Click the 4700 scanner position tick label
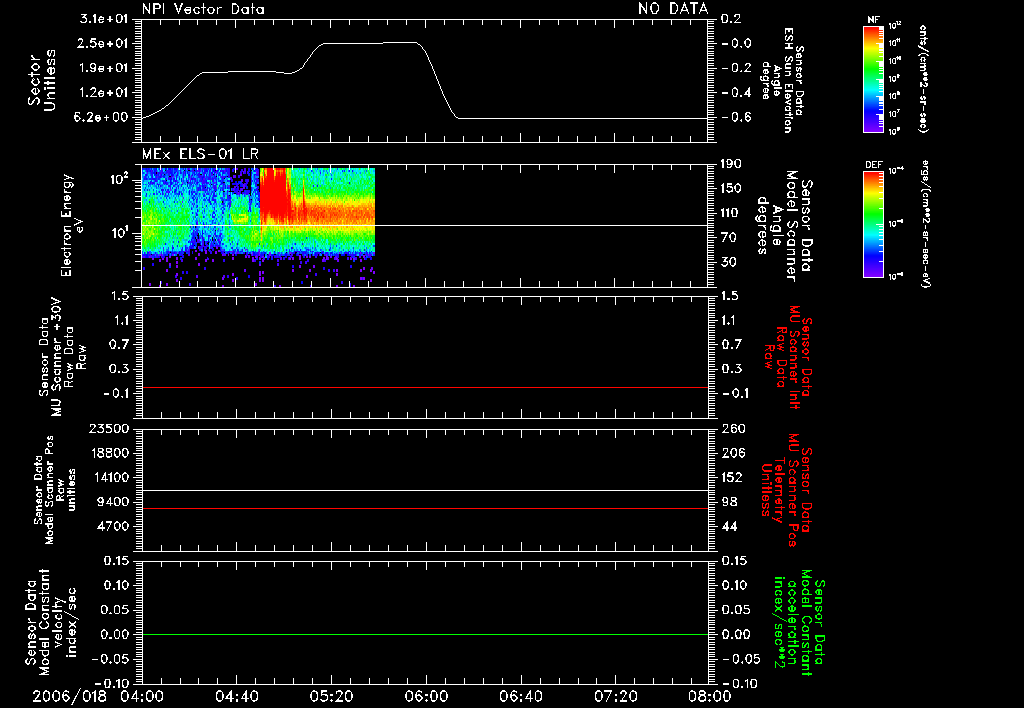Viewport: 1024px width, 708px height. [x=113, y=526]
